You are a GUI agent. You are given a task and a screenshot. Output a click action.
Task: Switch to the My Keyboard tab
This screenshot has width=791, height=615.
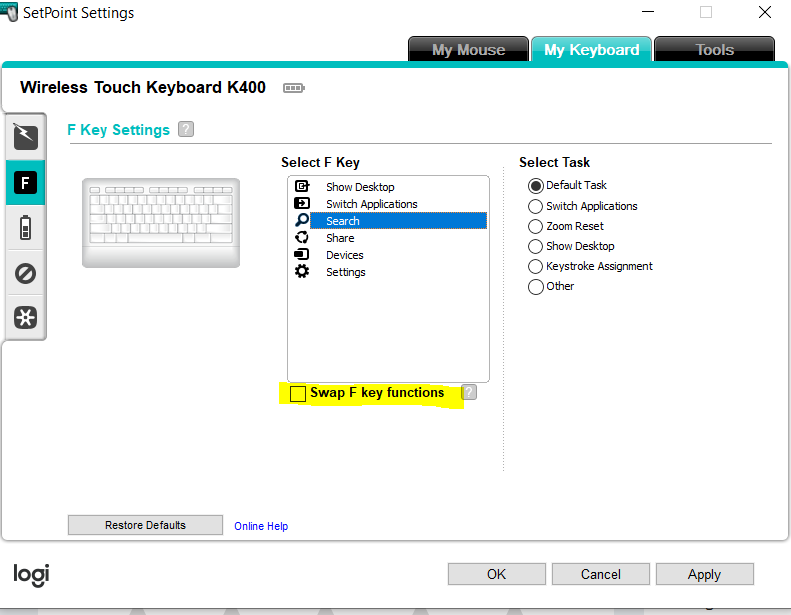591,49
